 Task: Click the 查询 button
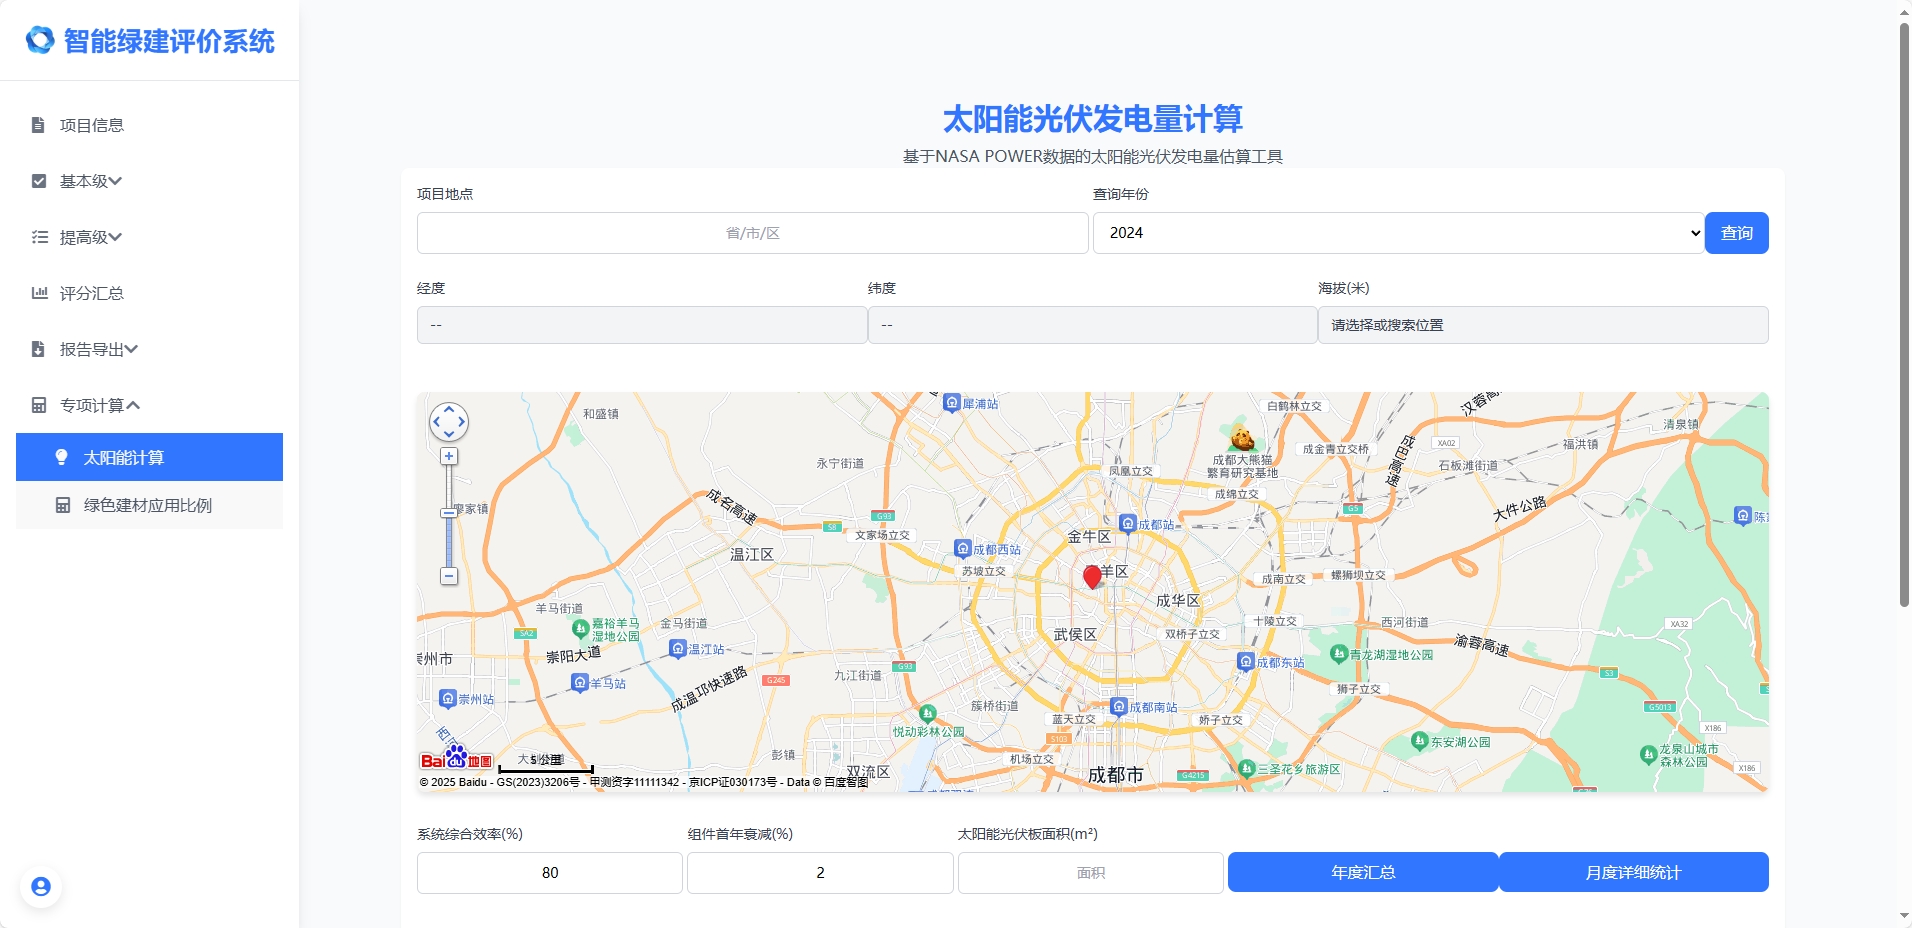1737,232
